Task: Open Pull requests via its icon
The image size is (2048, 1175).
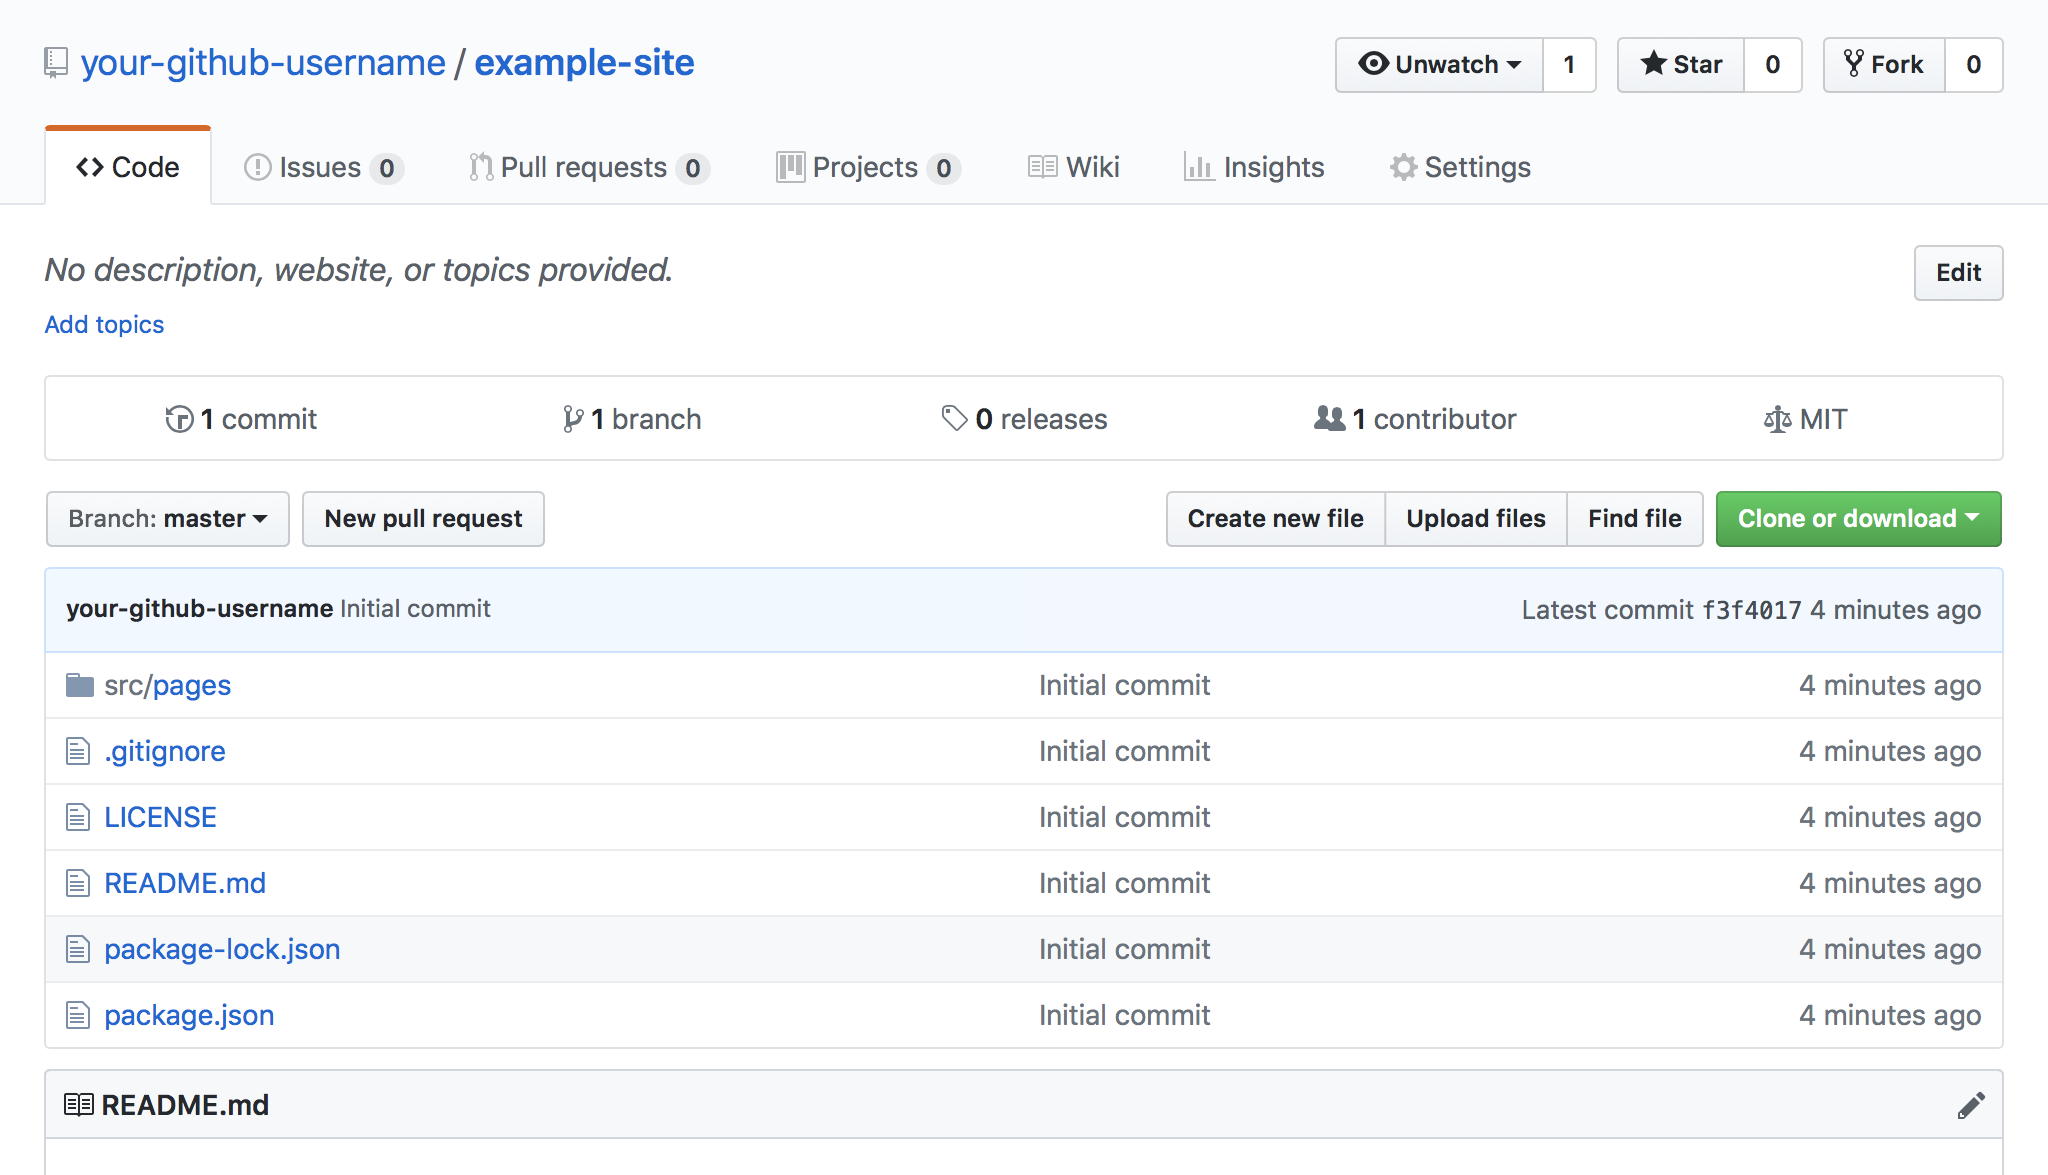Action: [x=479, y=167]
